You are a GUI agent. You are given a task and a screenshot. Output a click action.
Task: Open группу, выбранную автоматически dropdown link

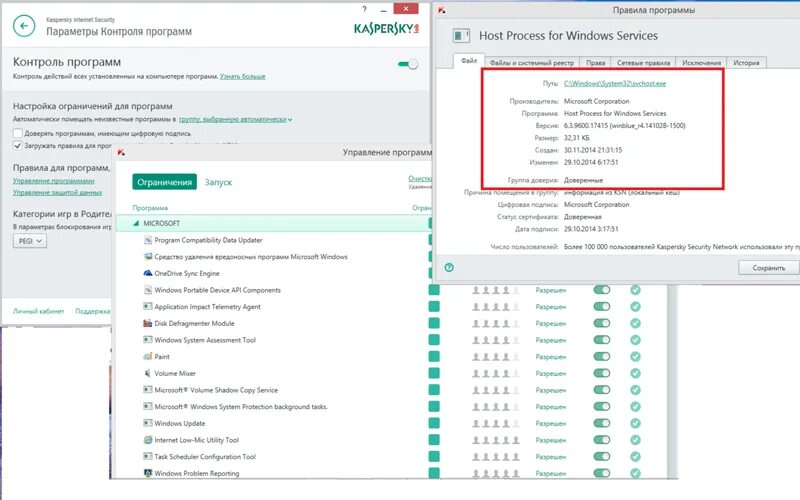235,119
